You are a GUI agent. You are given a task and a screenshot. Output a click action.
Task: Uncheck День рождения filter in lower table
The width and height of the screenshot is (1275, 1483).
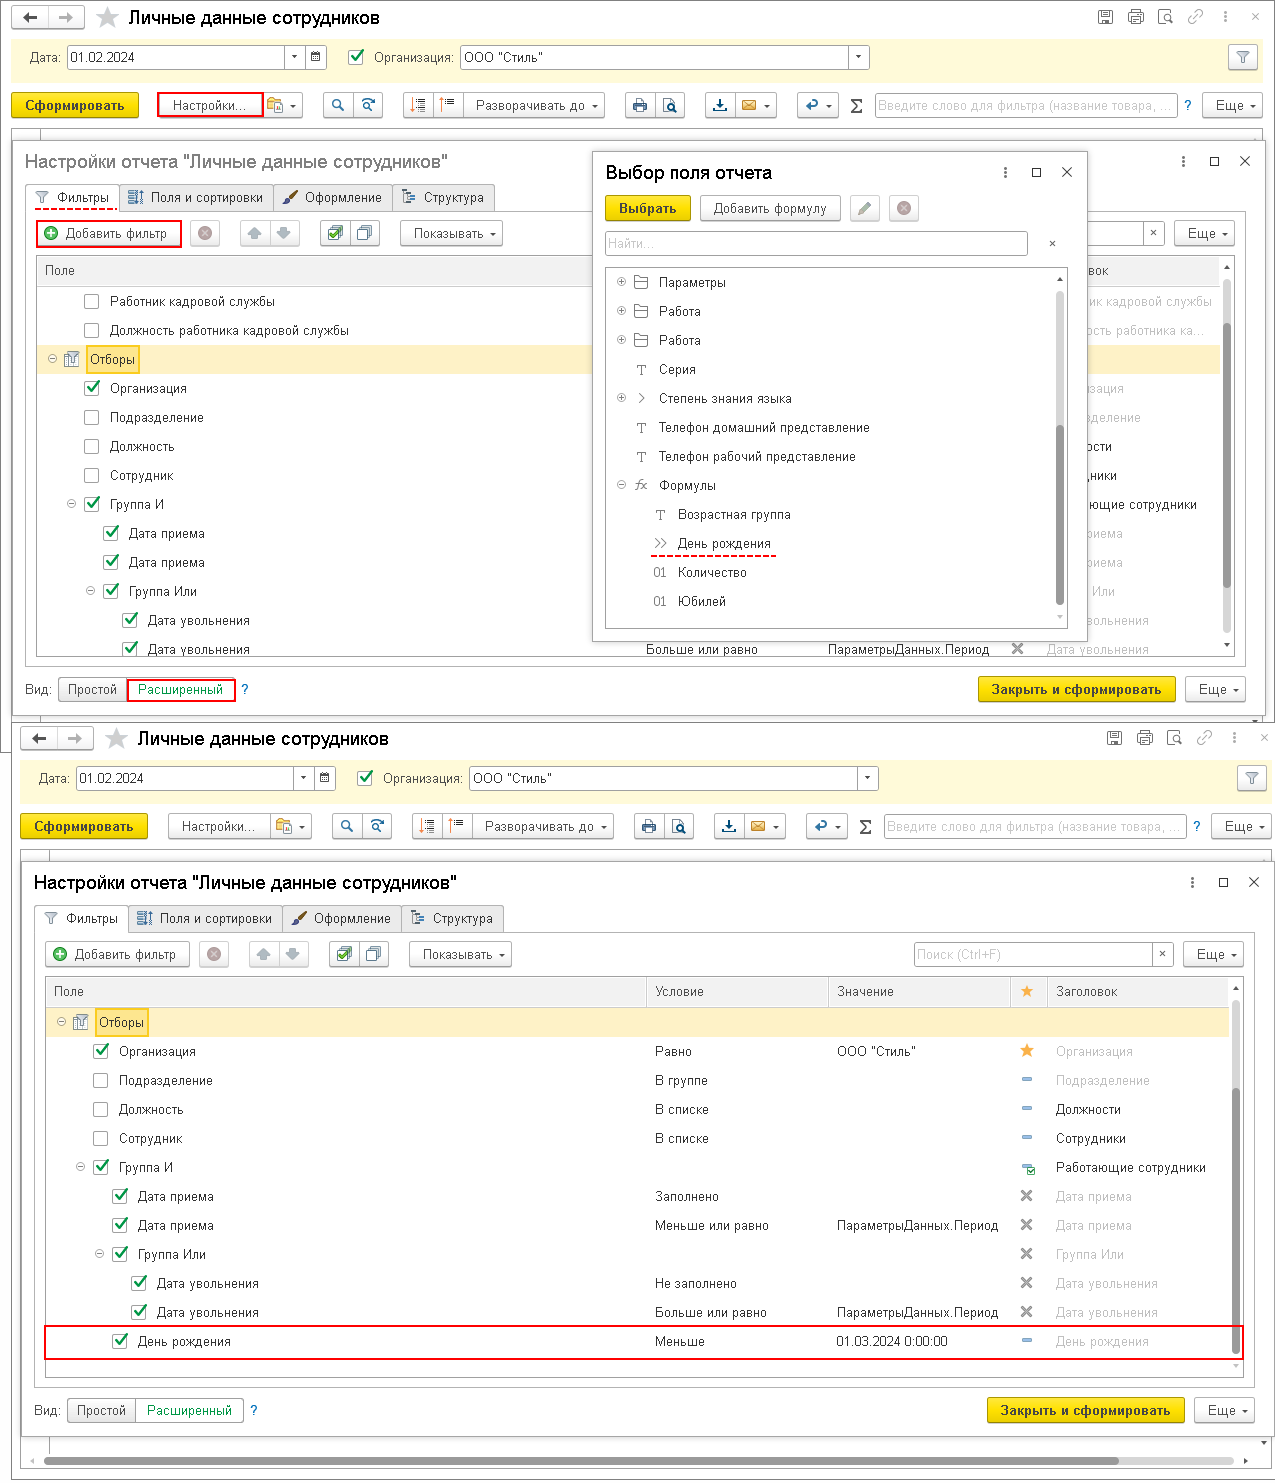tap(120, 1341)
